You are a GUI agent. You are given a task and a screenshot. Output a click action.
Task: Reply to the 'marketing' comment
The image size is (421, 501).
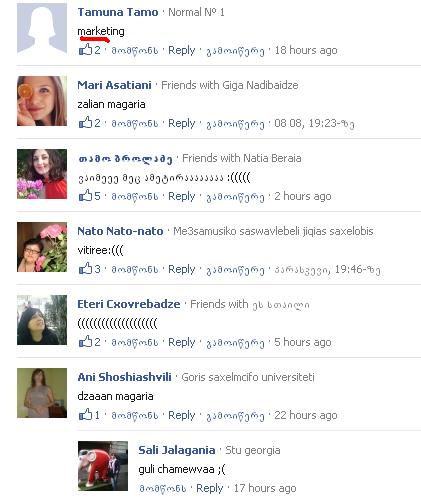[x=182, y=50]
